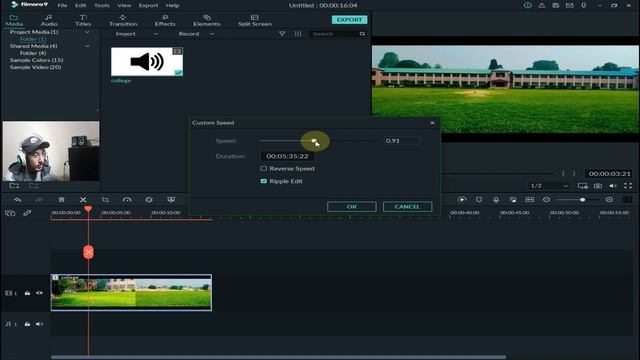Switch to the Audio tab
The width and height of the screenshot is (640, 360).
(x=49, y=20)
